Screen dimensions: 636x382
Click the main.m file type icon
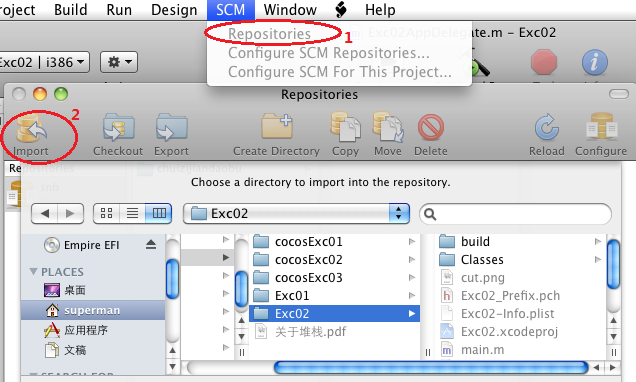pos(447,350)
